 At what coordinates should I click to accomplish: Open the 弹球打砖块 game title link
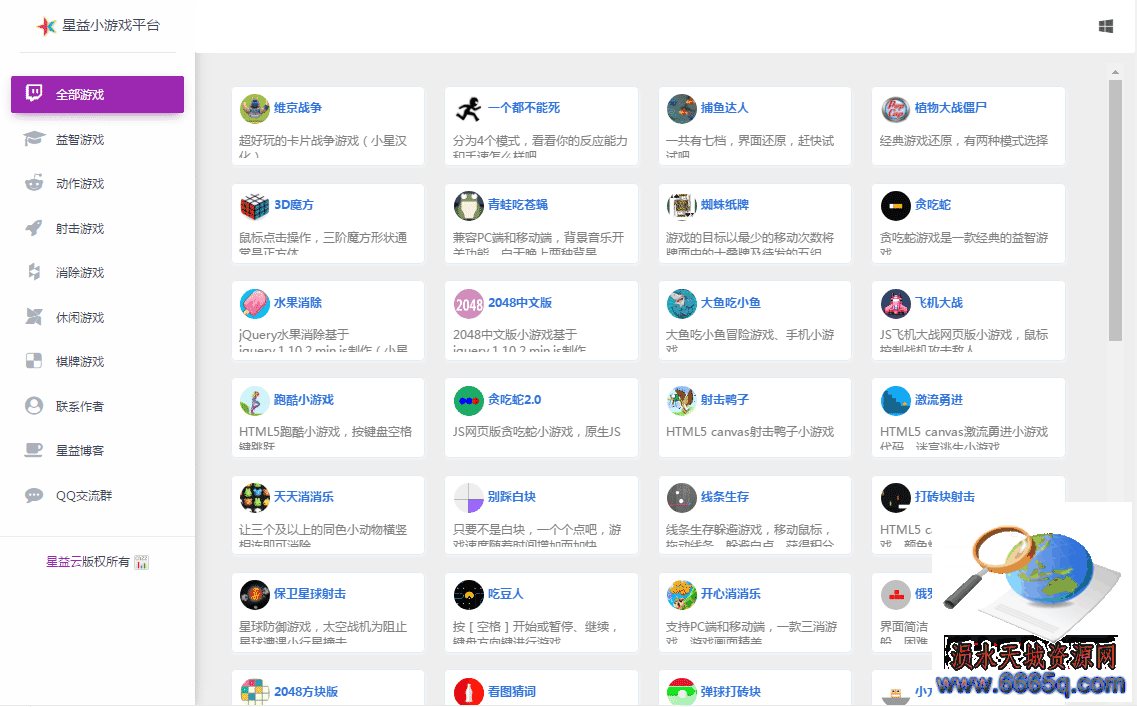[x=730, y=691]
